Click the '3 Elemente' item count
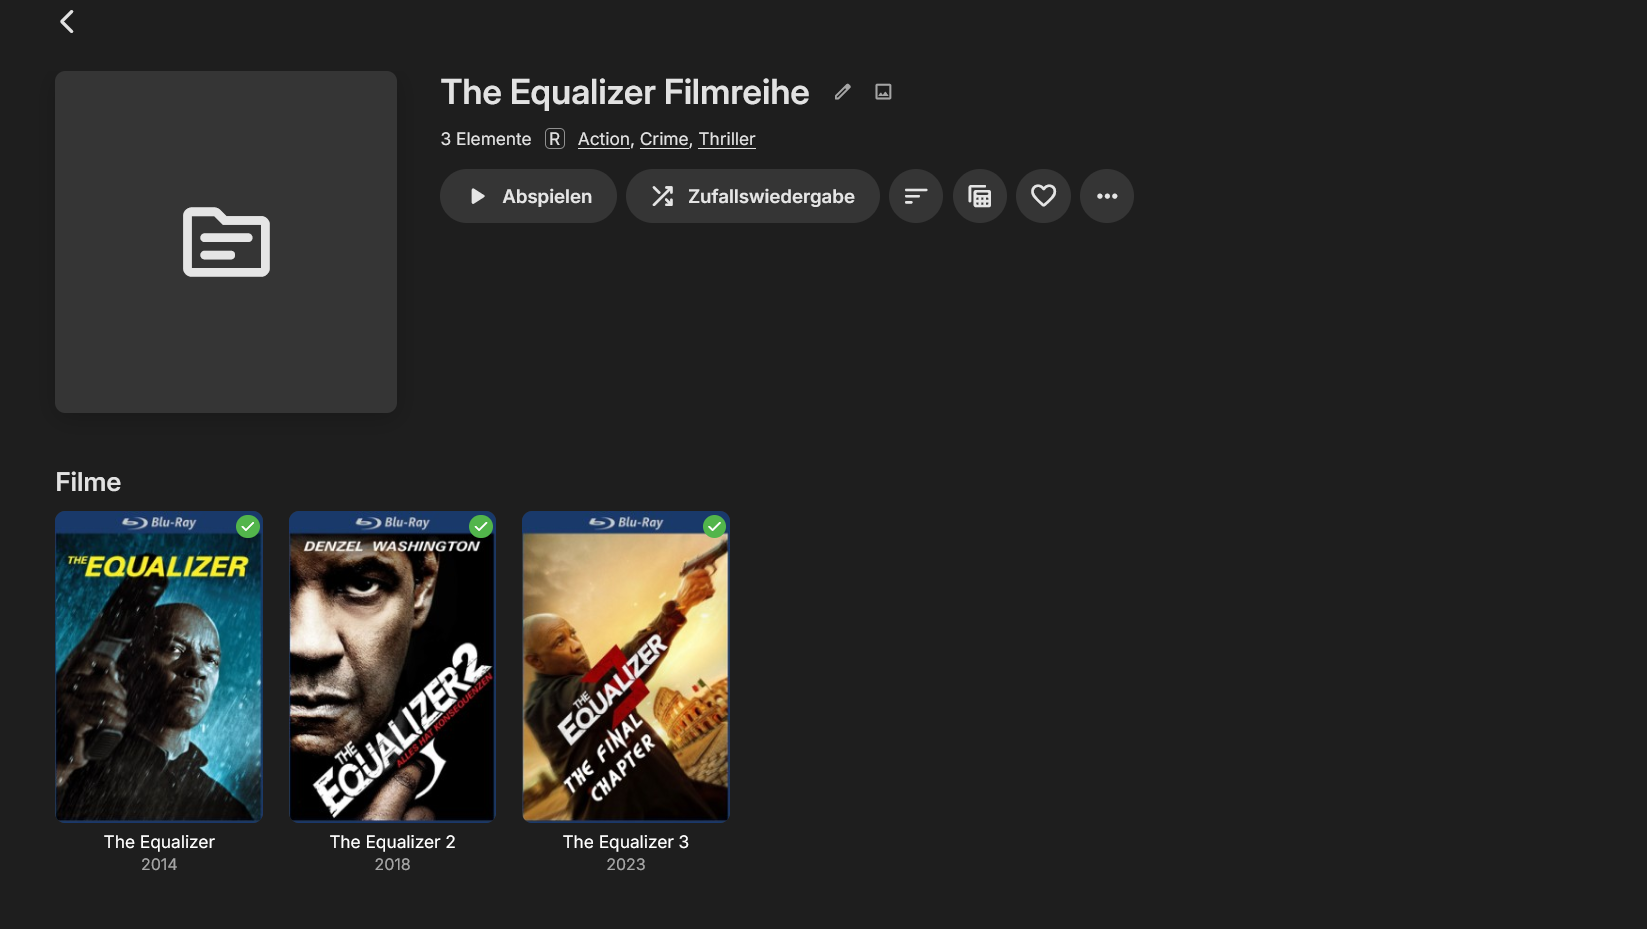The height and width of the screenshot is (929, 1647). [486, 139]
